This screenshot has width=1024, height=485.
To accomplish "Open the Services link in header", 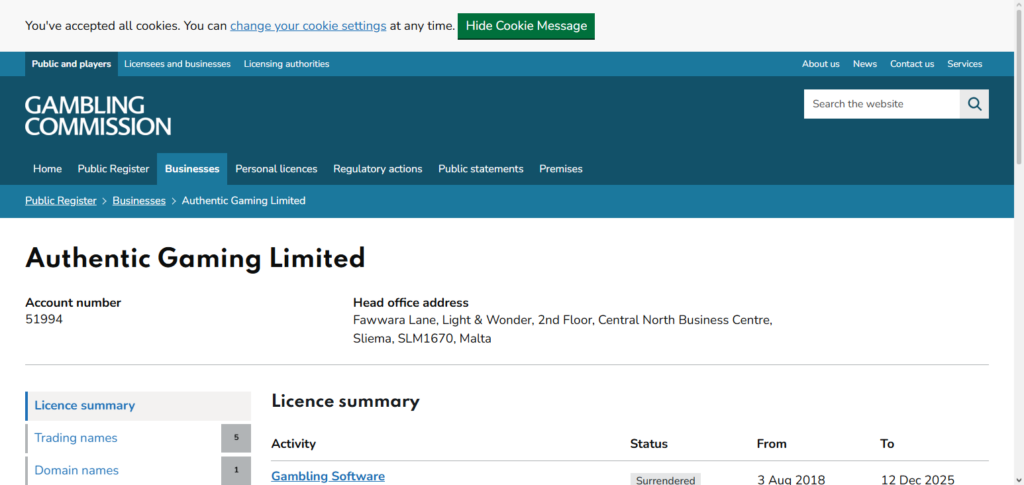I will 964,64.
